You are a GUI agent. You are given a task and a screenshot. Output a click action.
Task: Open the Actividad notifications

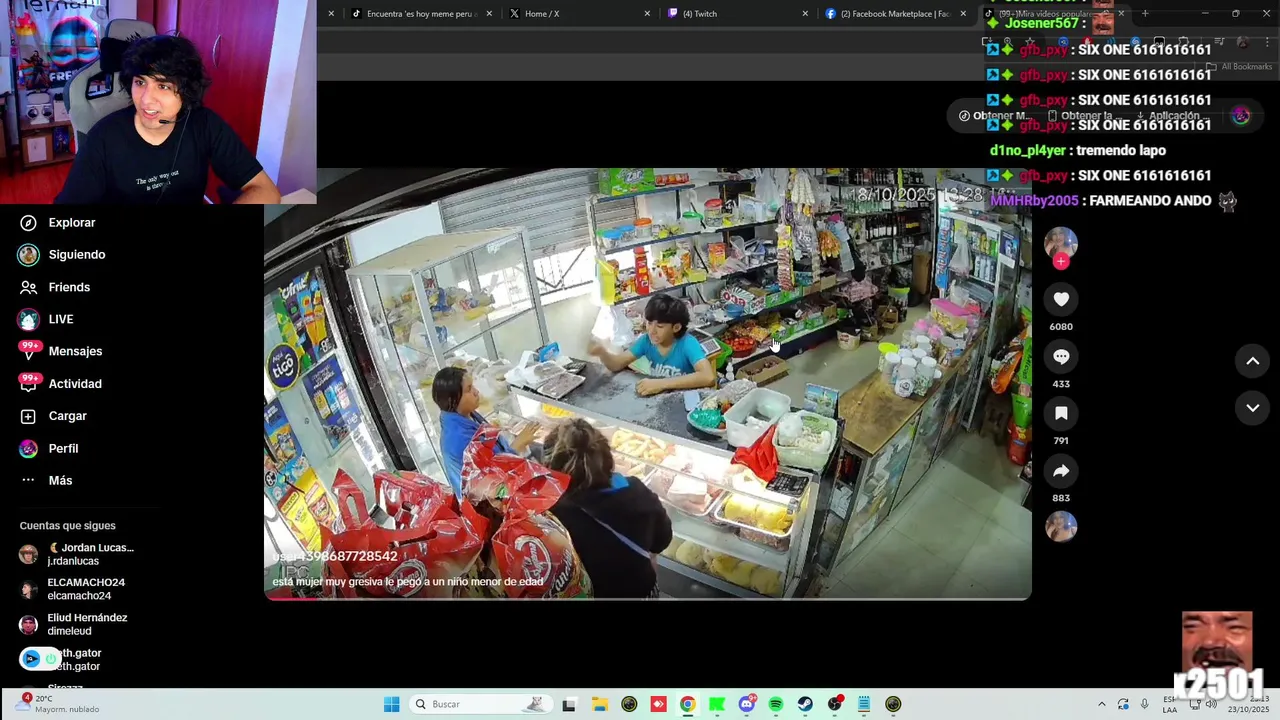tap(61, 384)
